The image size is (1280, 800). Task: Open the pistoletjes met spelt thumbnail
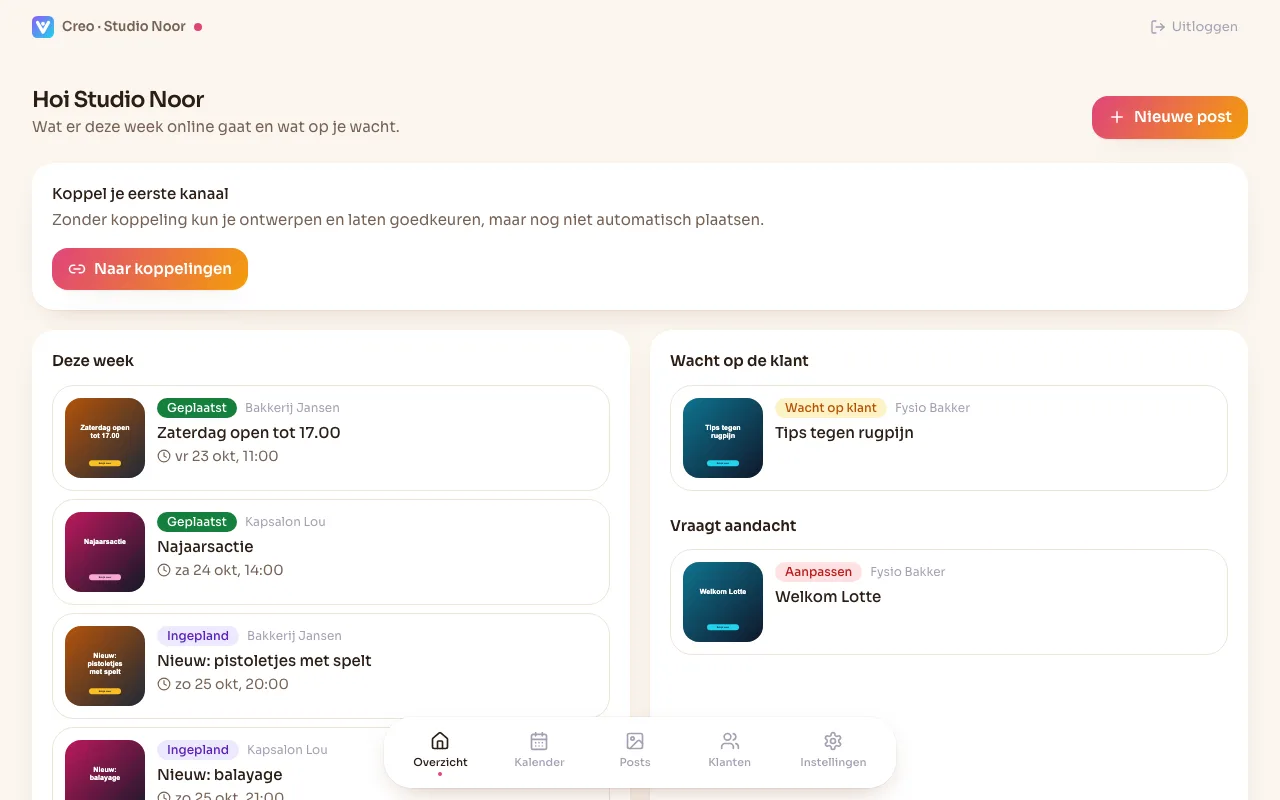[x=105, y=666]
